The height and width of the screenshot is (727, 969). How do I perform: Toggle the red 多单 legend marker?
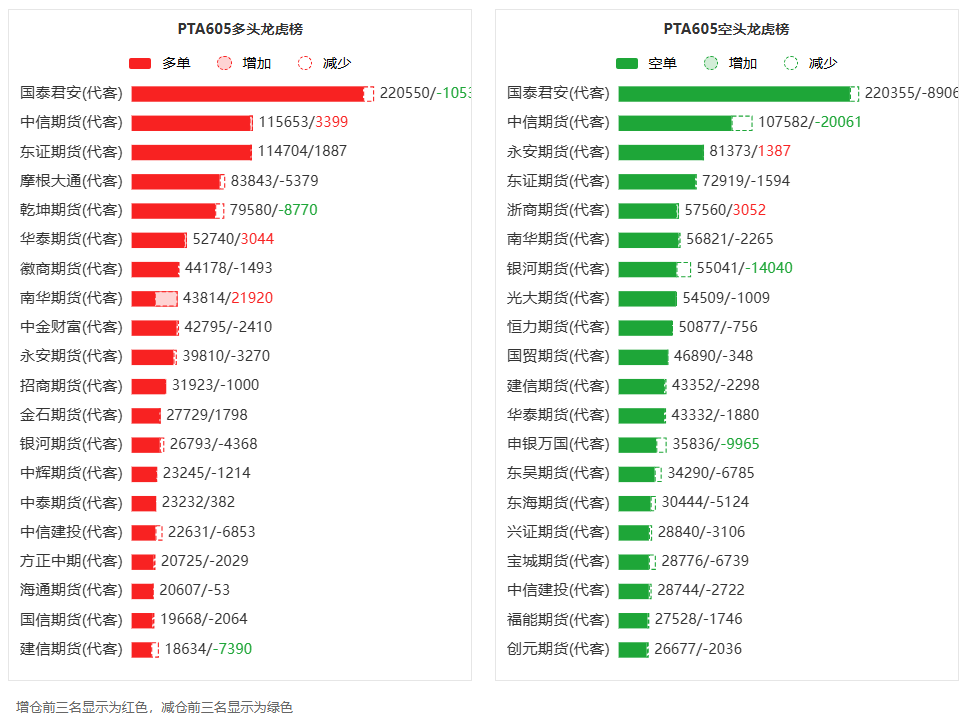(x=140, y=64)
